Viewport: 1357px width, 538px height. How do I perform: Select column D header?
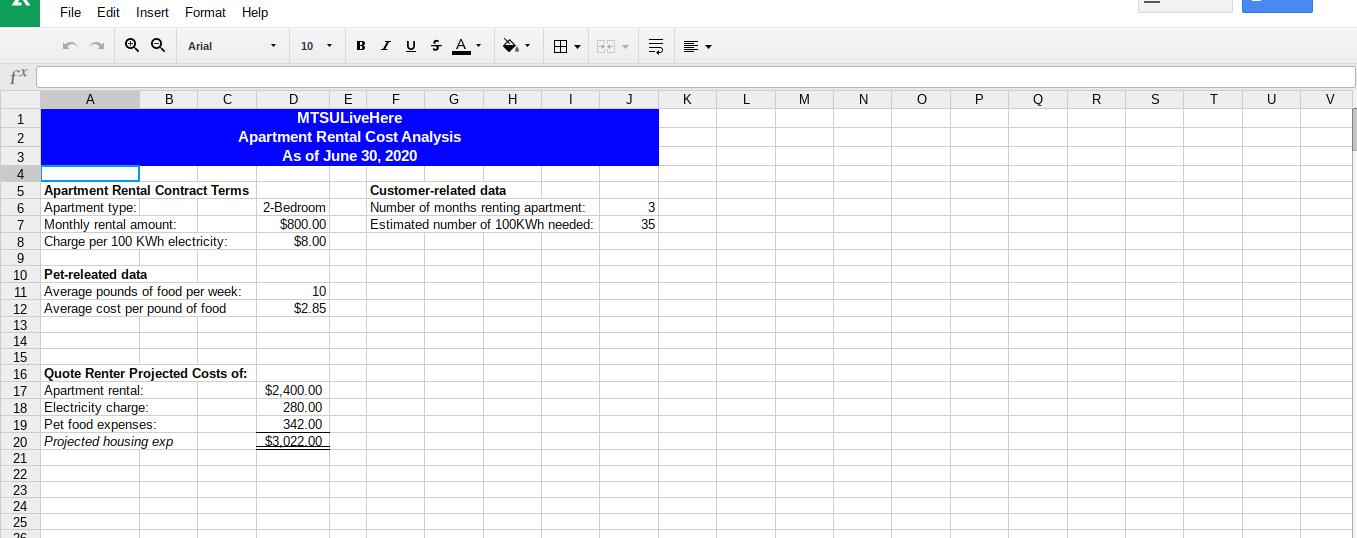pyautogui.click(x=293, y=99)
